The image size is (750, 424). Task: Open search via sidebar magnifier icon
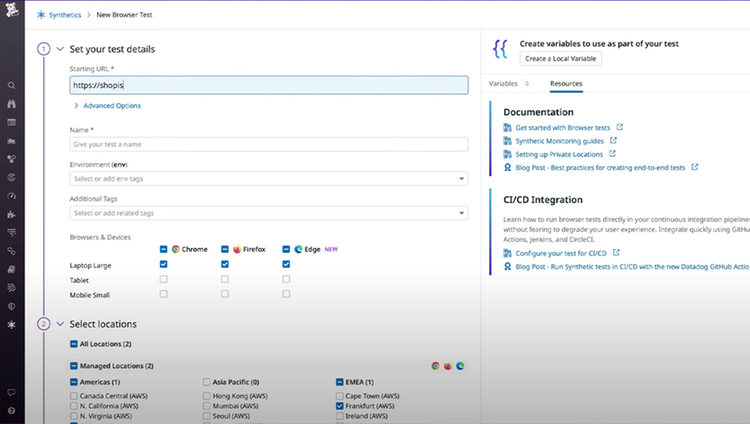tap(11, 86)
